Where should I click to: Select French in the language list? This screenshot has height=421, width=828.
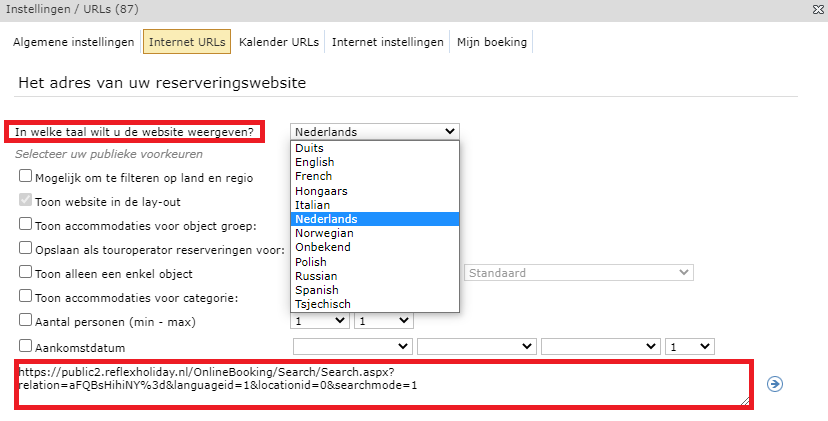375,176
